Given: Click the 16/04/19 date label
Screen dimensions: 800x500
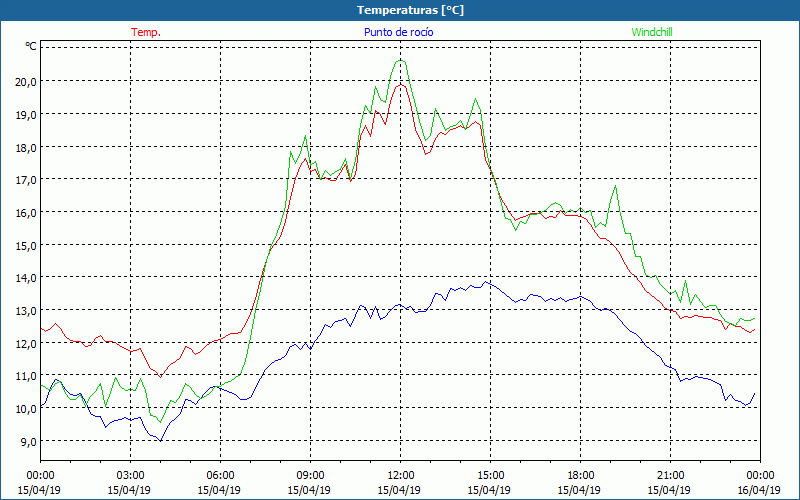Looking at the screenshot, I should (x=759, y=490).
